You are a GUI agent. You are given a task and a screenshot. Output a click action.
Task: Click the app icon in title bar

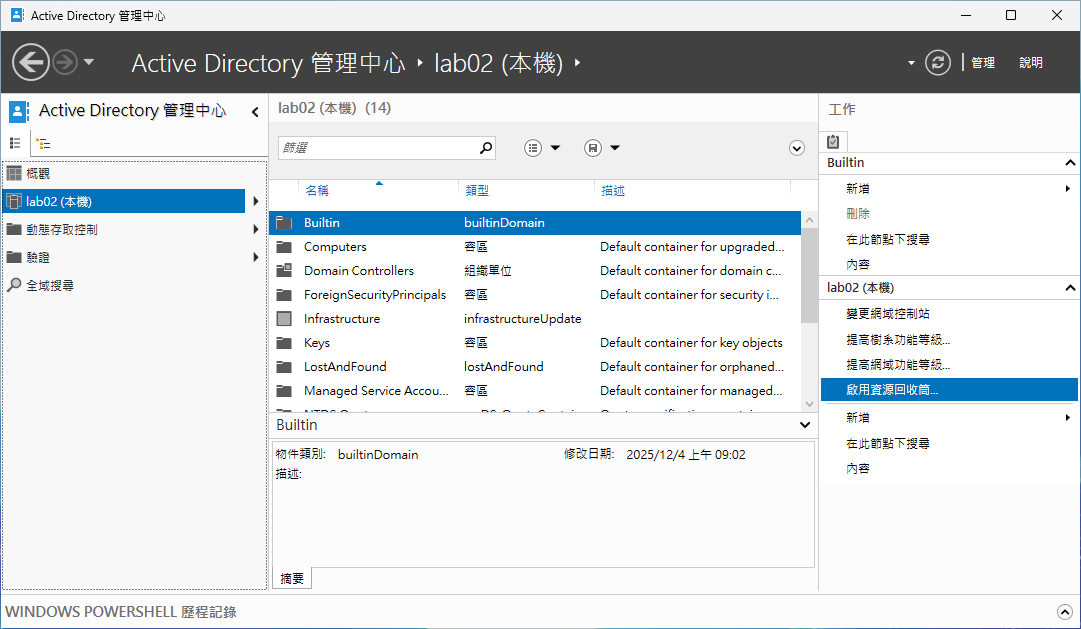pos(17,14)
